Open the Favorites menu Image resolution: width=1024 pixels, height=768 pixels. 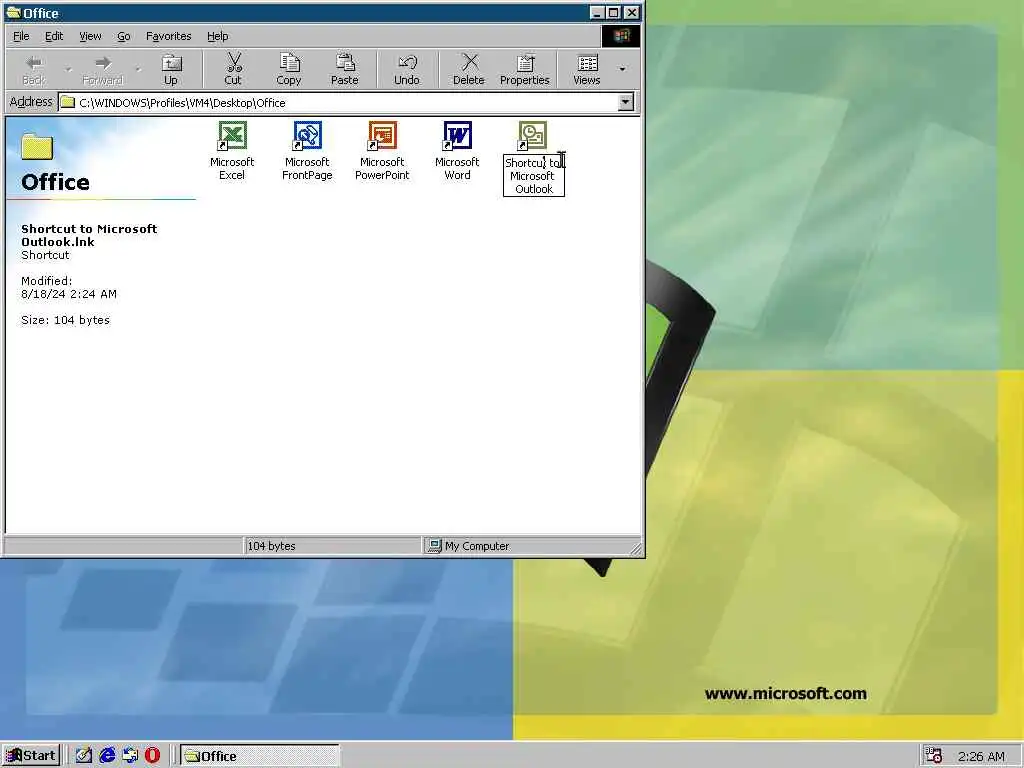click(168, 37)
